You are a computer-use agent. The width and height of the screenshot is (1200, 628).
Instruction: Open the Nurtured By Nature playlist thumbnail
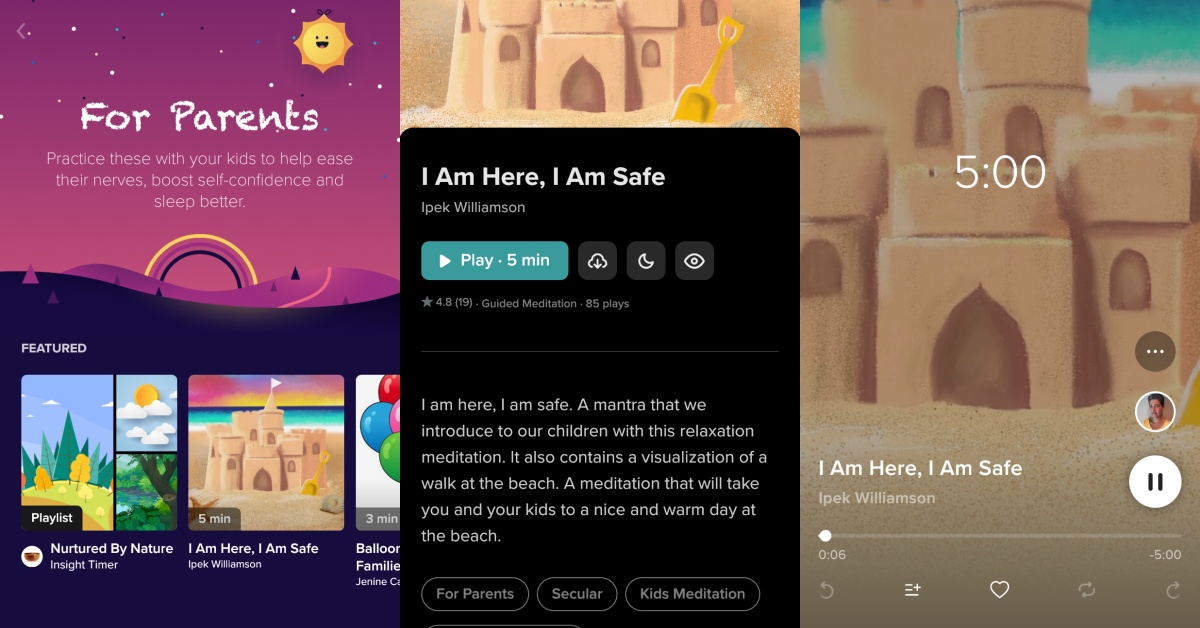(x=99, y=452)
